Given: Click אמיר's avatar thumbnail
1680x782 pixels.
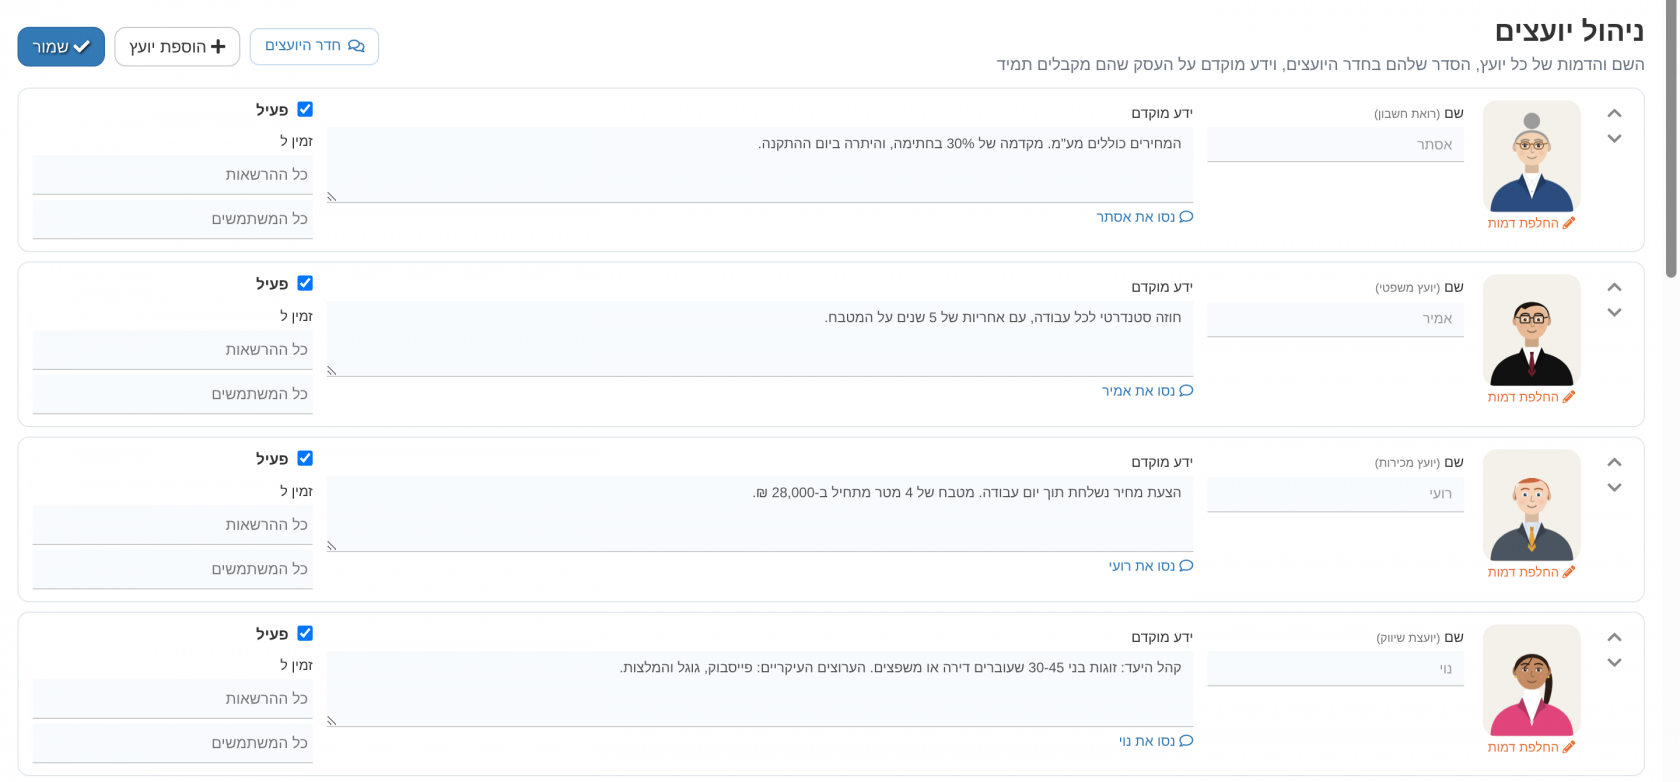Looking at the screenshot, I should pos(1532,331).
